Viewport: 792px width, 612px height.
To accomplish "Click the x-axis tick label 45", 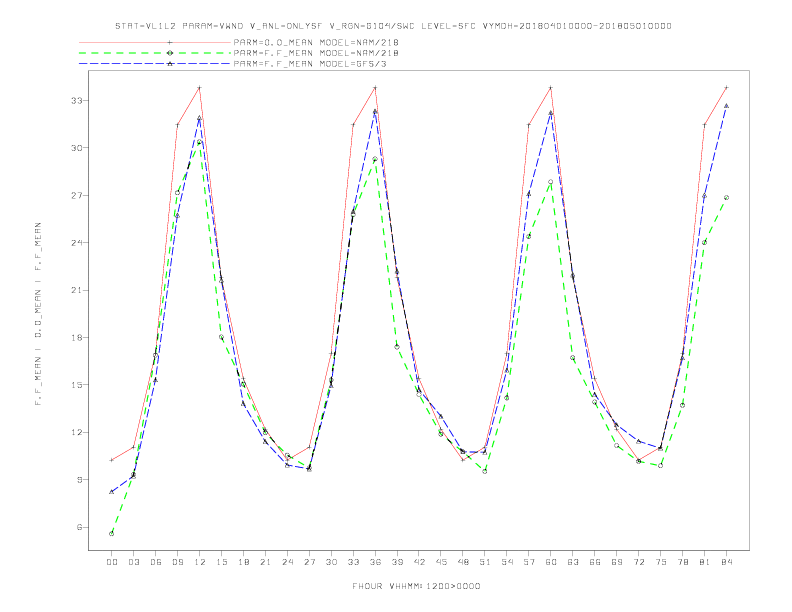I will 441,562.
